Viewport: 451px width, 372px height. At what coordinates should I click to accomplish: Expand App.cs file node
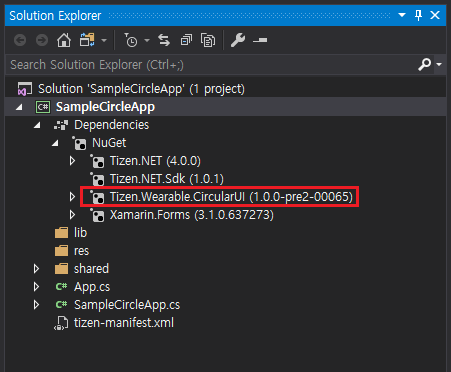pos(36,287)
